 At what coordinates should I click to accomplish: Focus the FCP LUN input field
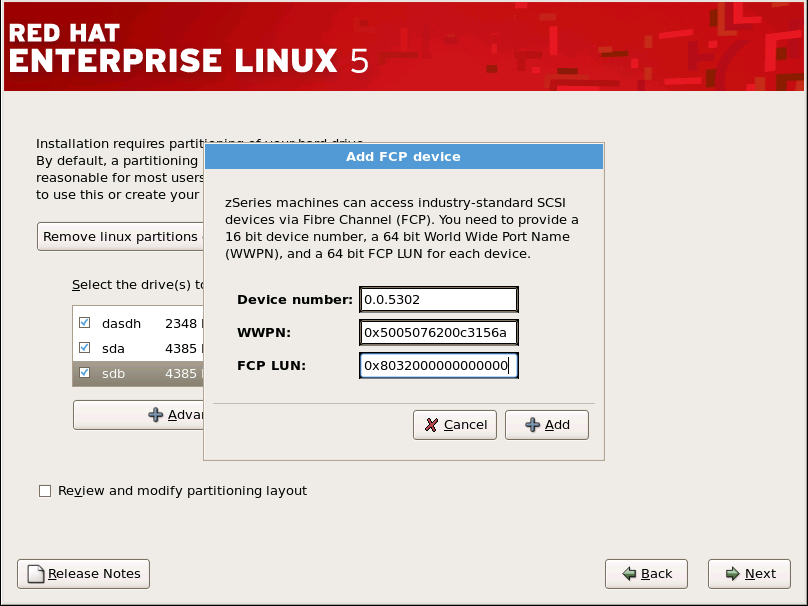click(437, 365)
